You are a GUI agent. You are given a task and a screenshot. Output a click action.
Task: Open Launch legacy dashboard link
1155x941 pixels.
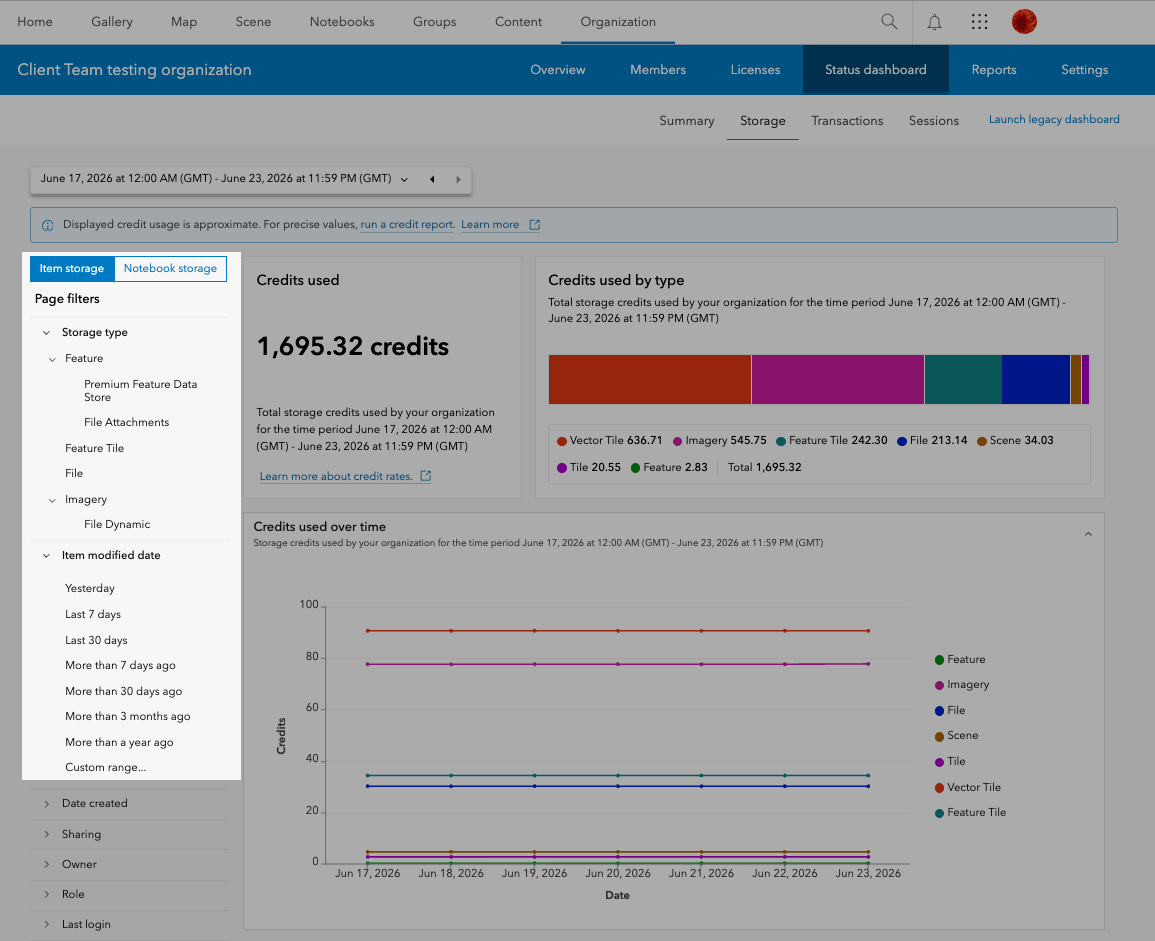click(x=1054, y=119)
